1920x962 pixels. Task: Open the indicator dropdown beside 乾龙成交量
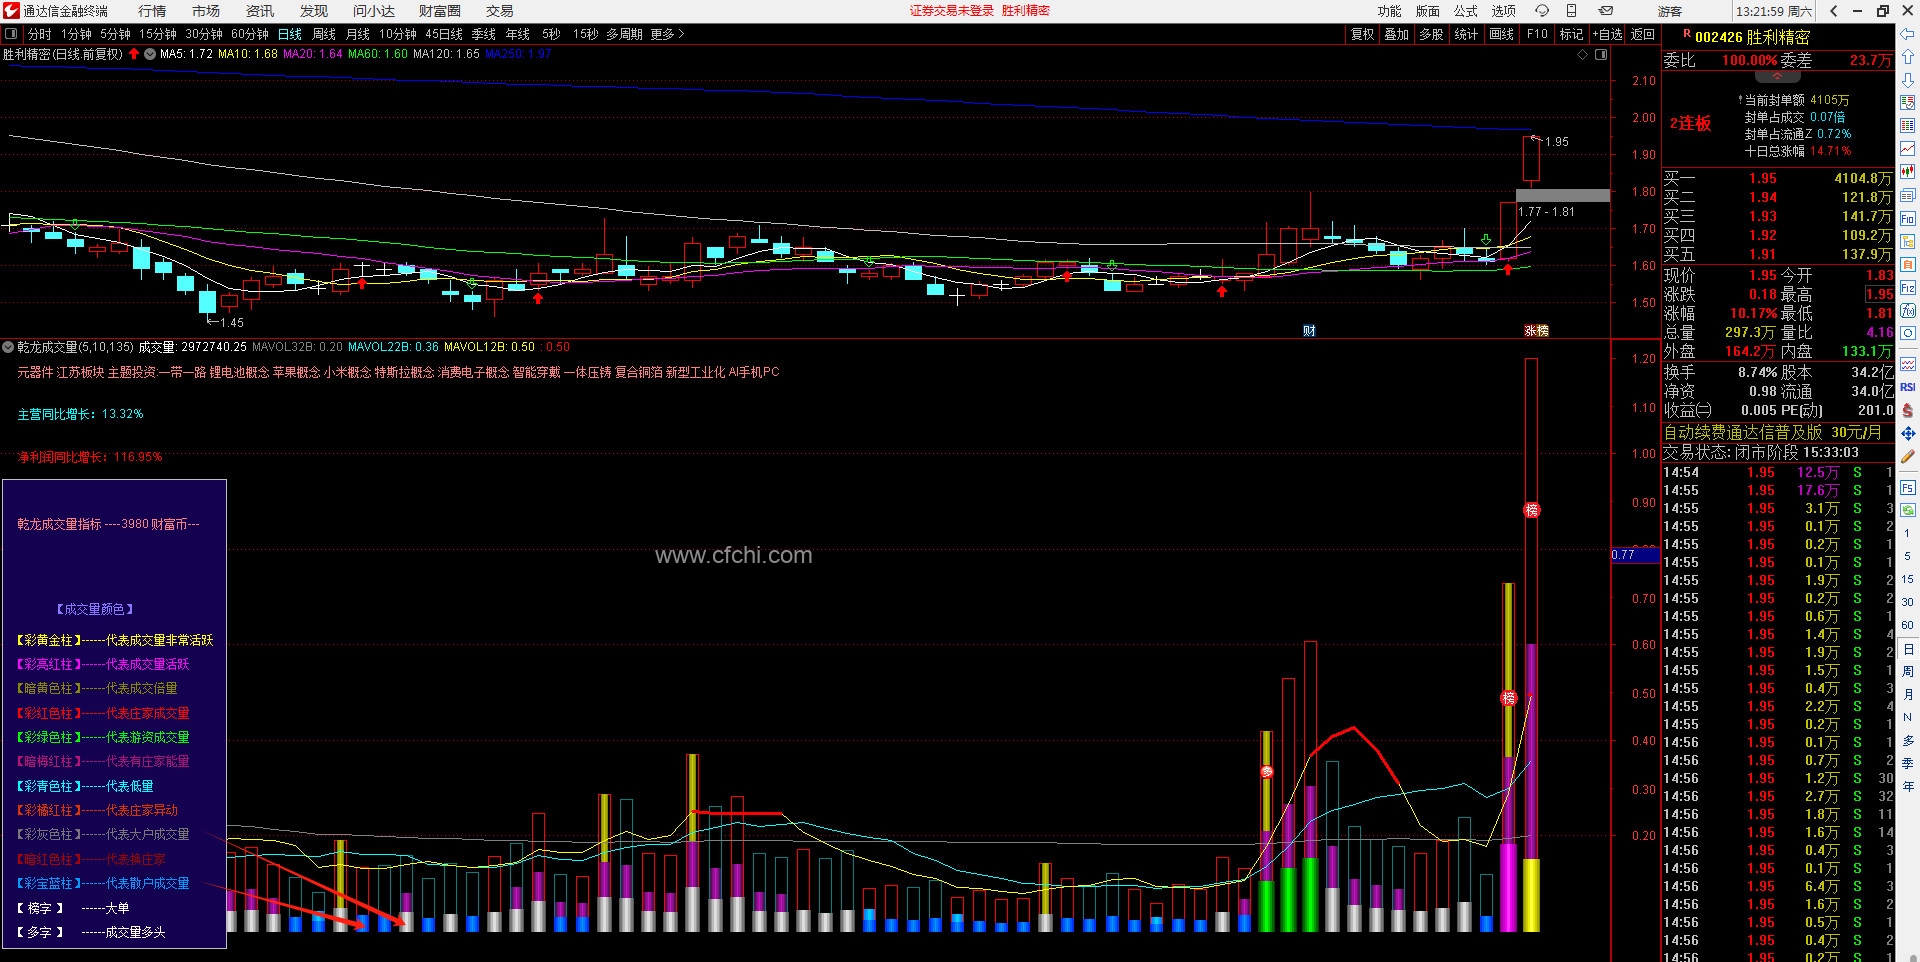tap(8, 347)
